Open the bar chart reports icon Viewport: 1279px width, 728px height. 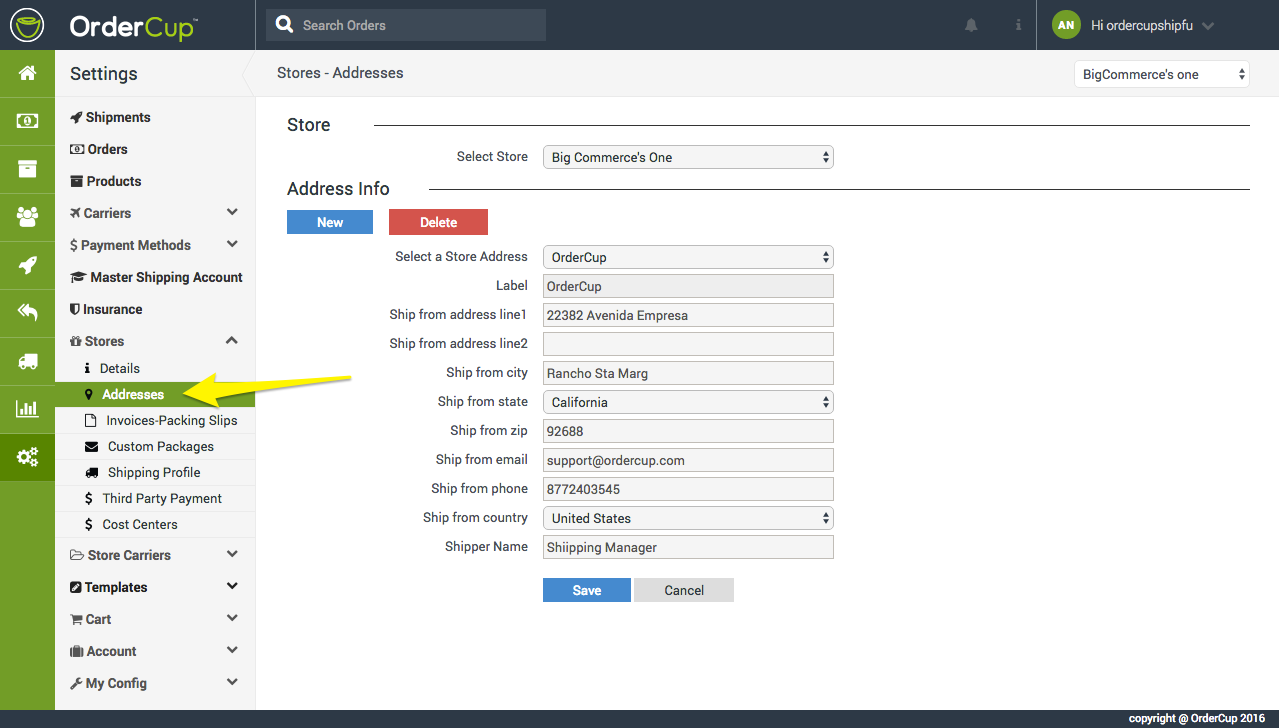point(27,409)
